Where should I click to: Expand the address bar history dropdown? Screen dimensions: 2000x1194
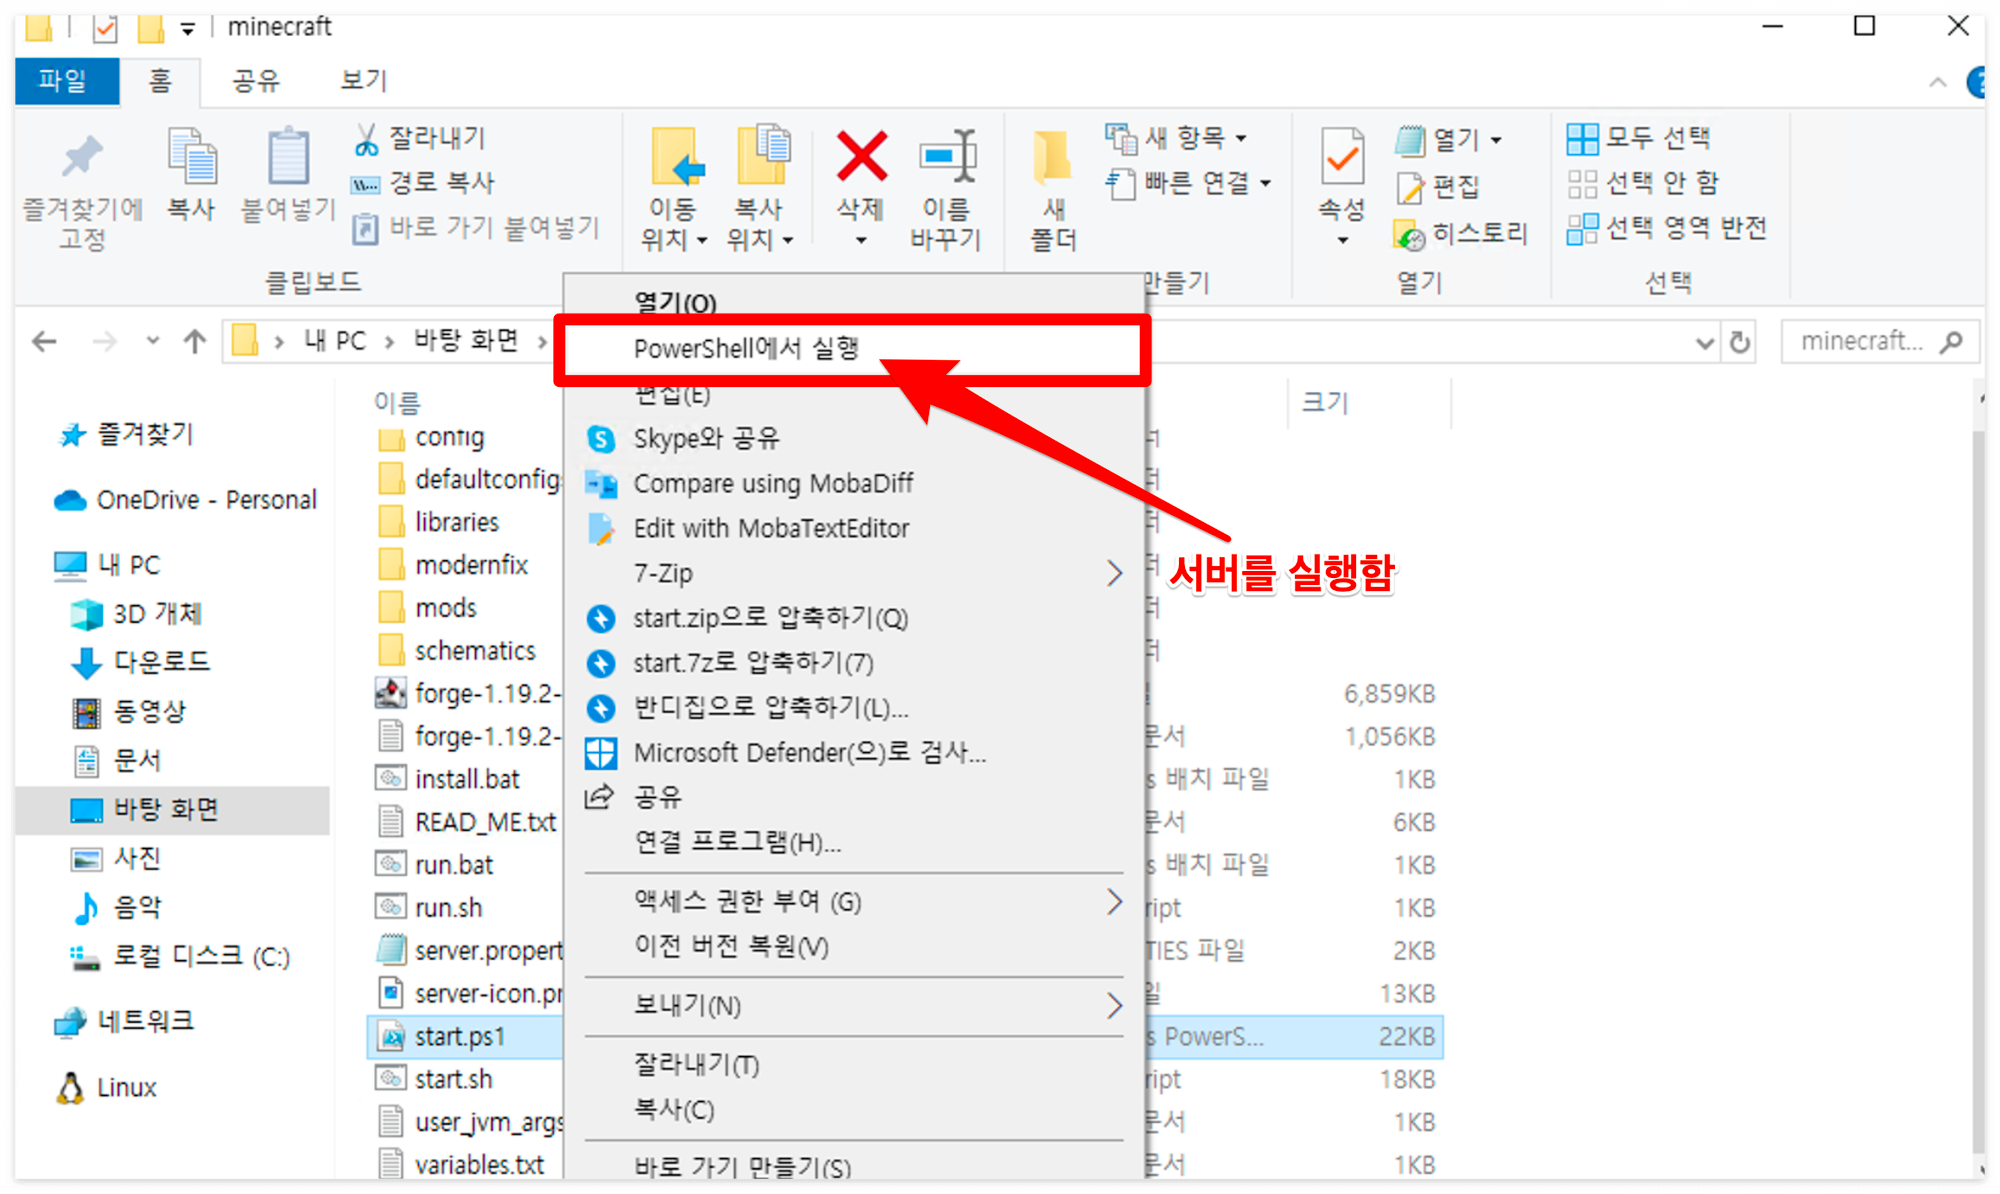[1704, 343]
